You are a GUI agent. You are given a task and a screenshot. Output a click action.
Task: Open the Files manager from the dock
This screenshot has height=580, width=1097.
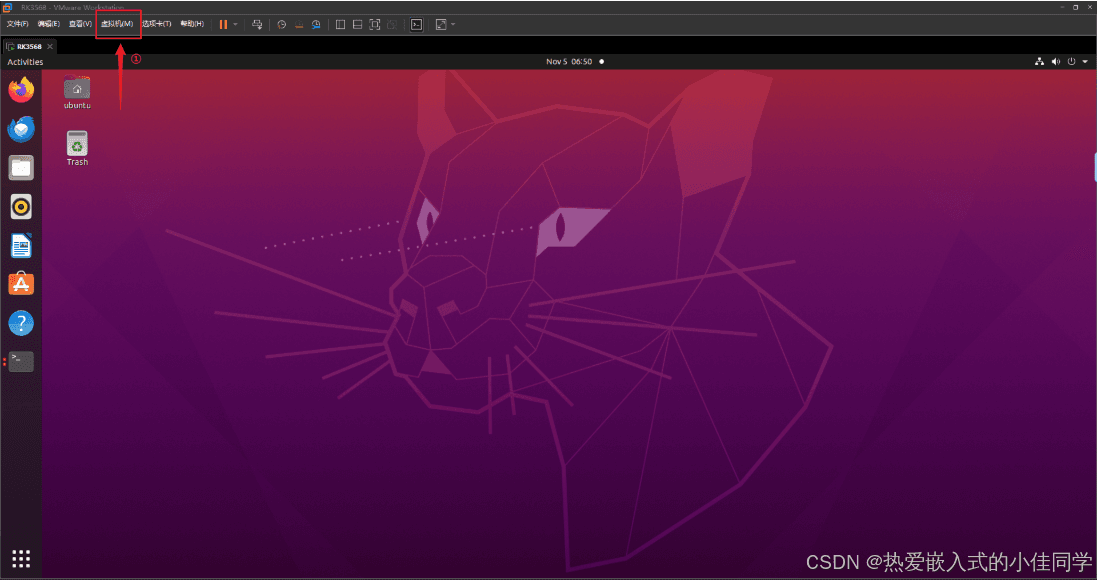(21, 168)
